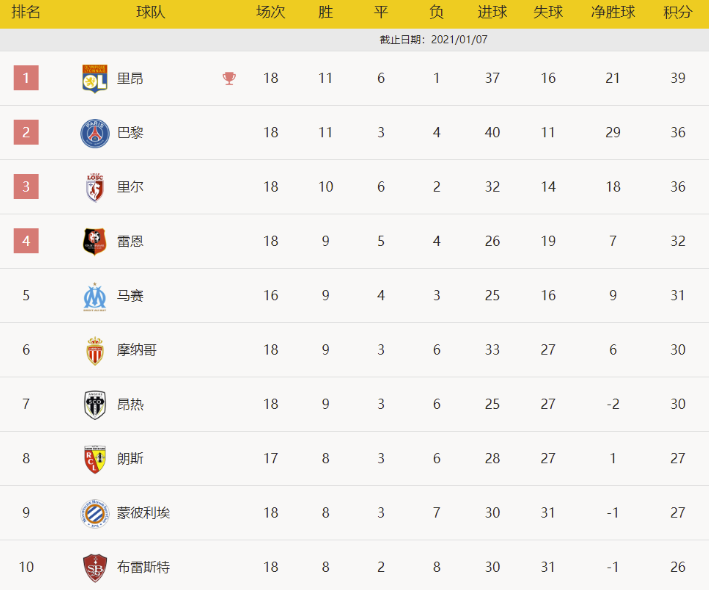
Task: Open the 布雷斯特 team name link
Action: pos(143,568)
